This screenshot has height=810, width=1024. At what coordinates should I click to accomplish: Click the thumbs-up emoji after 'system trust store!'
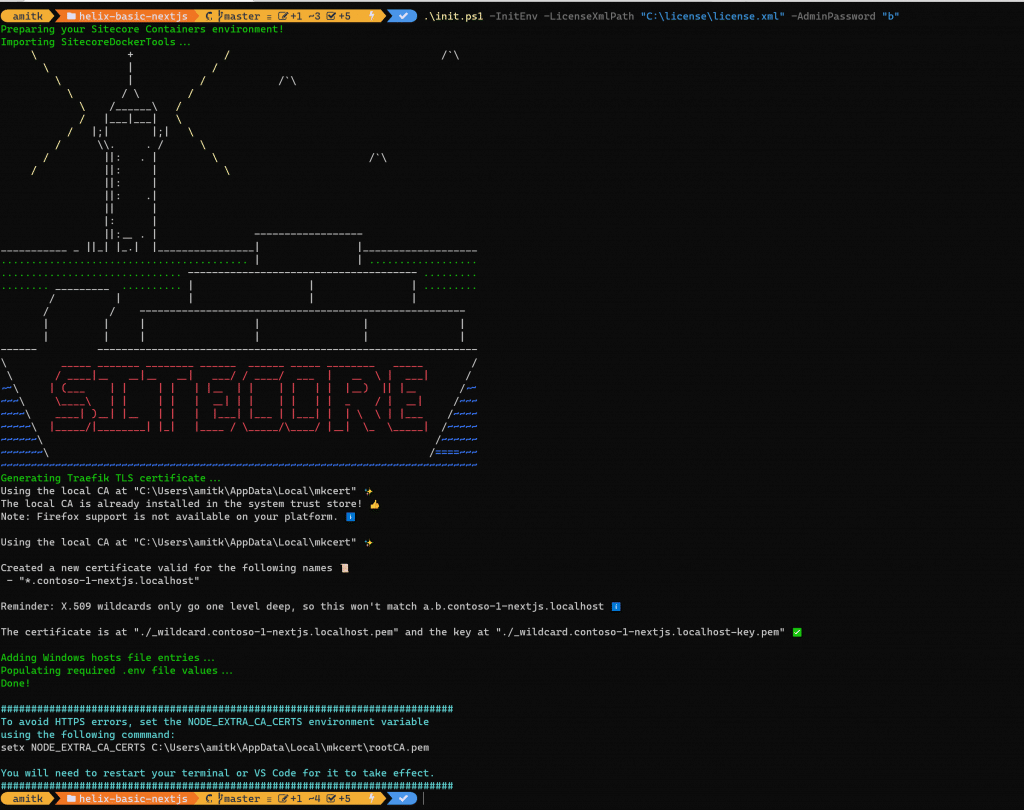coord(374,504)
